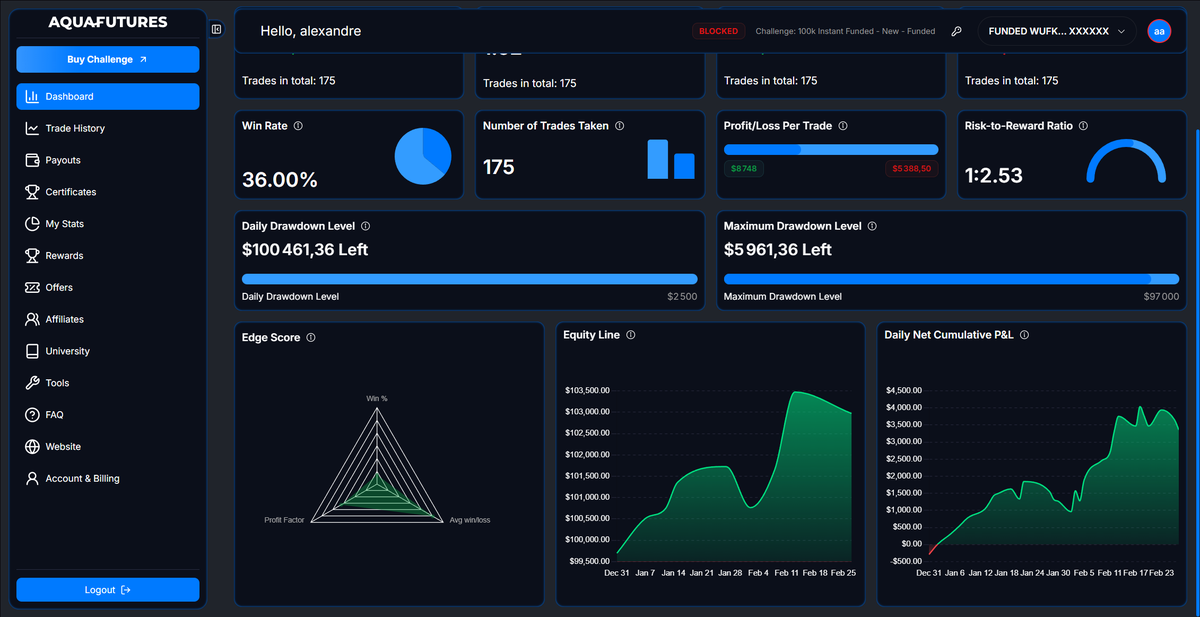Show Edge Score info icon

coord(311,338)
